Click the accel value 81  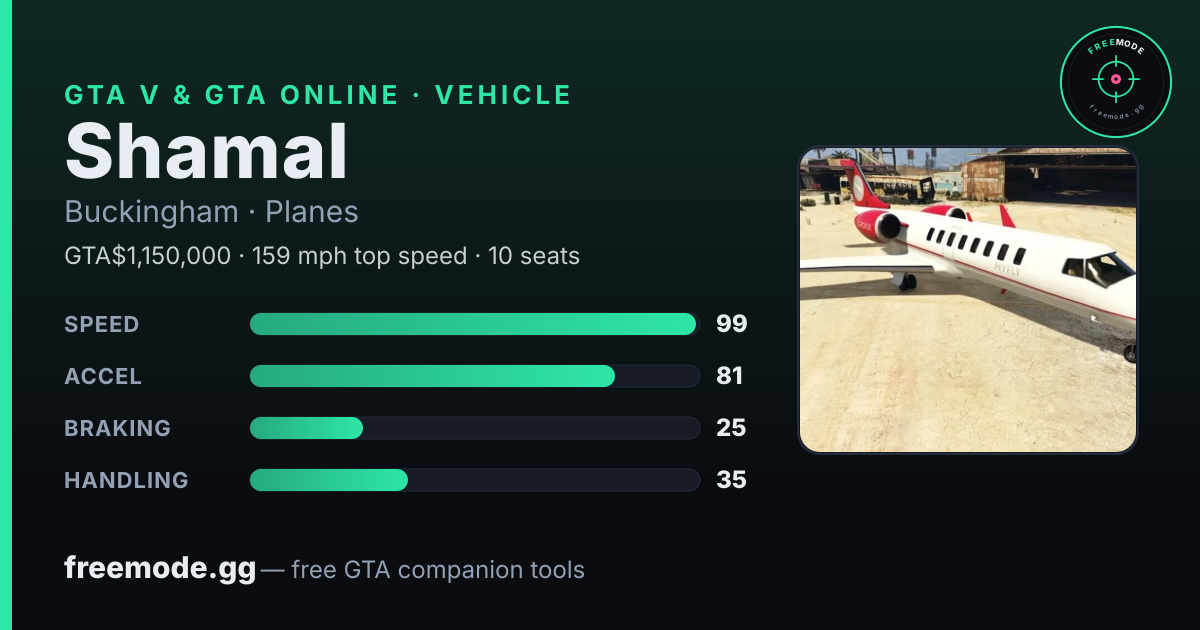click(x=730, y=376)
